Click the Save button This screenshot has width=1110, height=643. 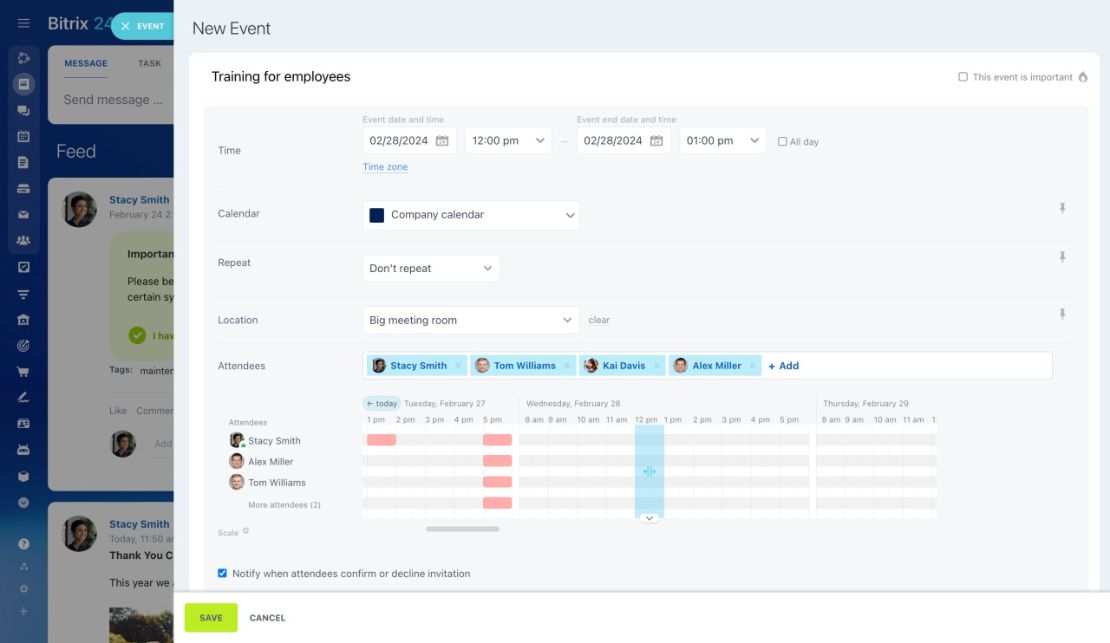(x=211, y=618)
